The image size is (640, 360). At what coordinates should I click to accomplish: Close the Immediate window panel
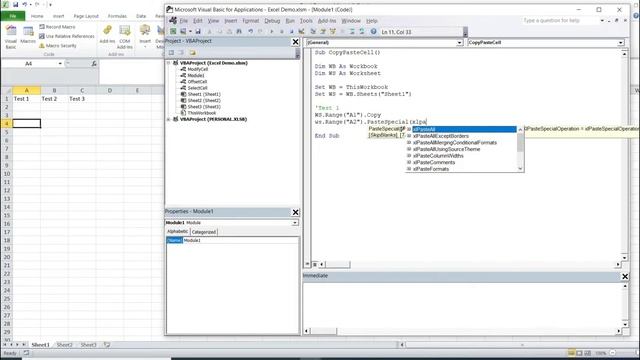click(x=625, y=276)
